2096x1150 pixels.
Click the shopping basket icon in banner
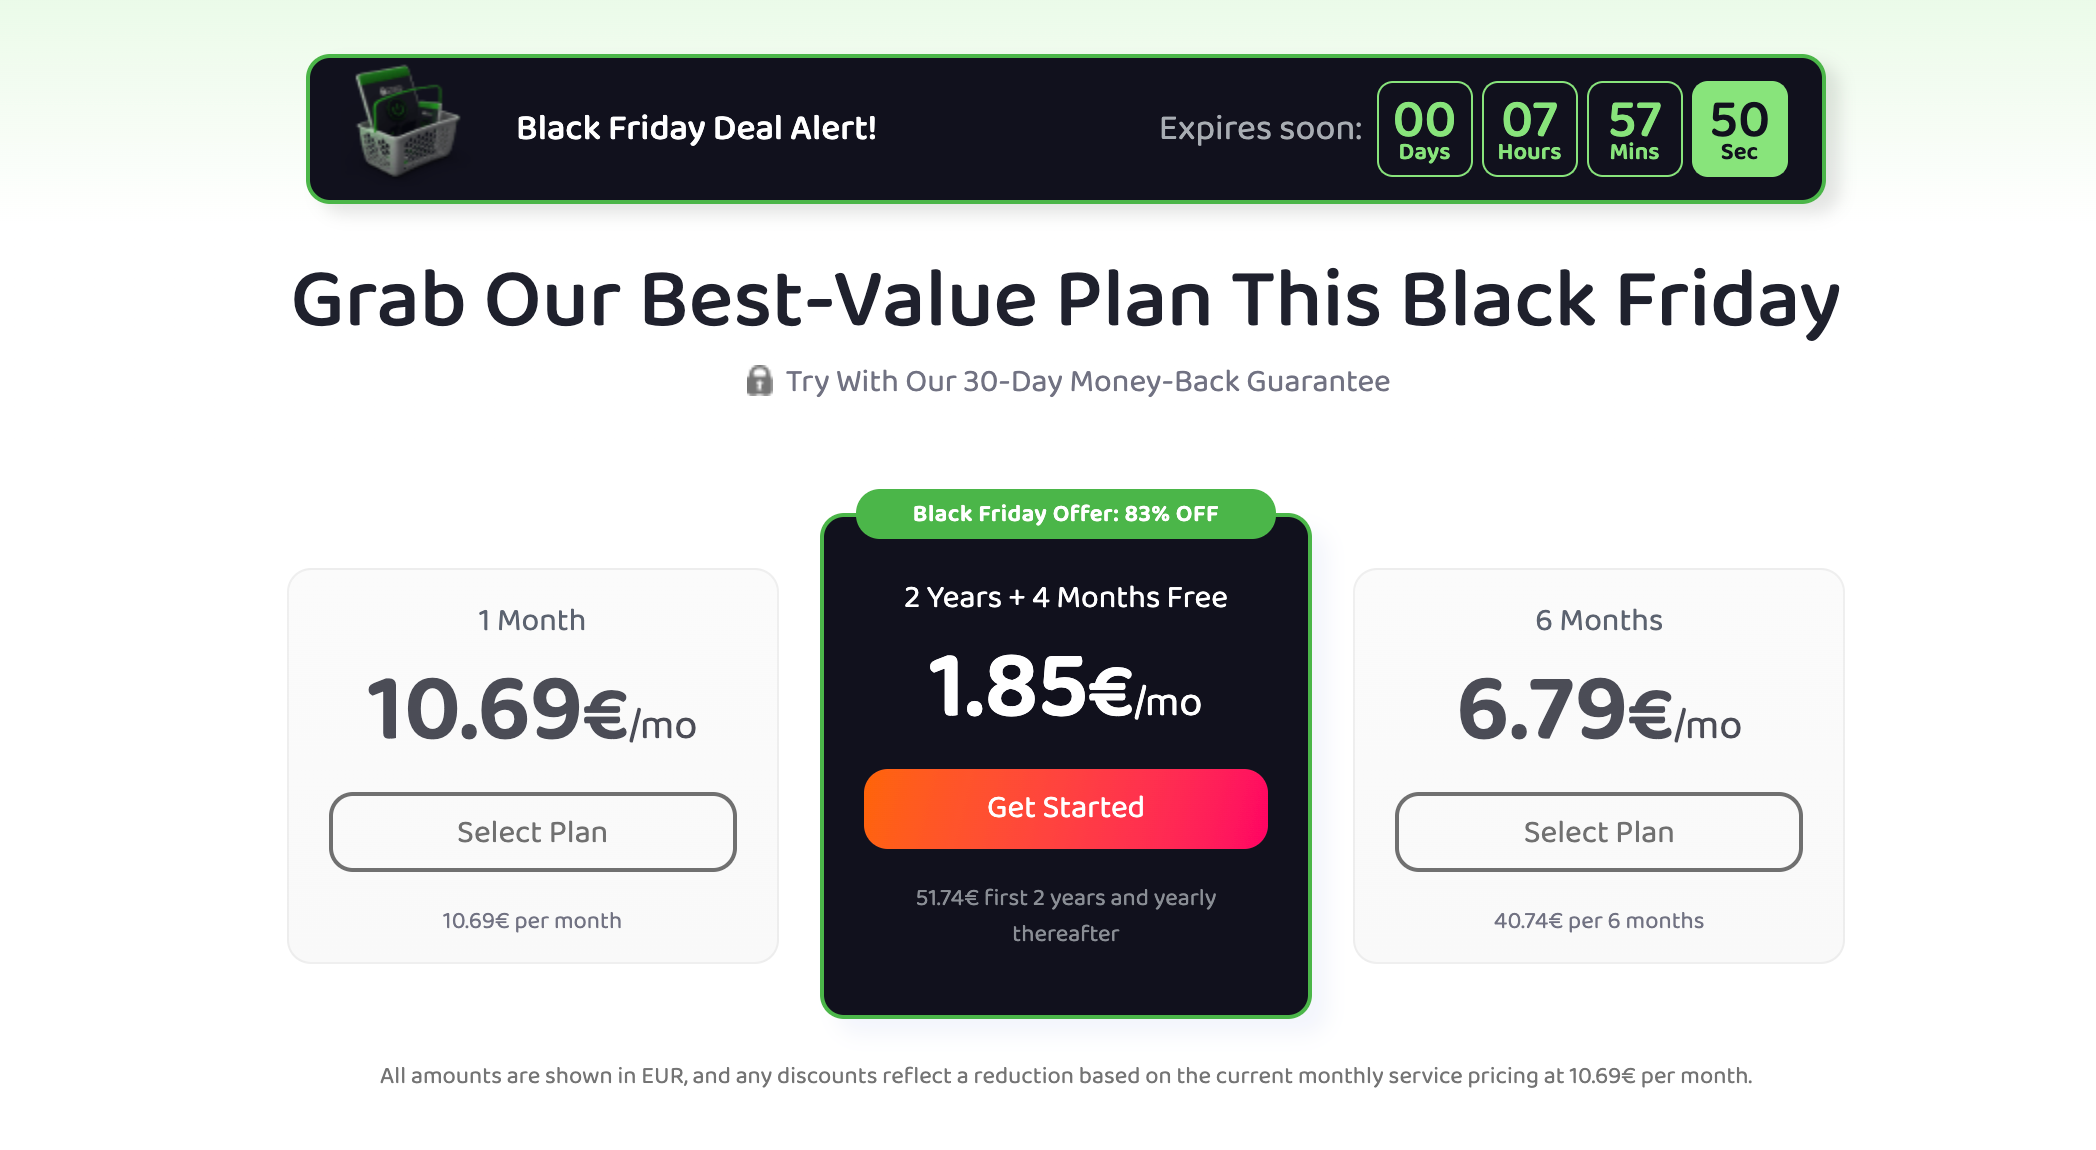click(407, 122)
